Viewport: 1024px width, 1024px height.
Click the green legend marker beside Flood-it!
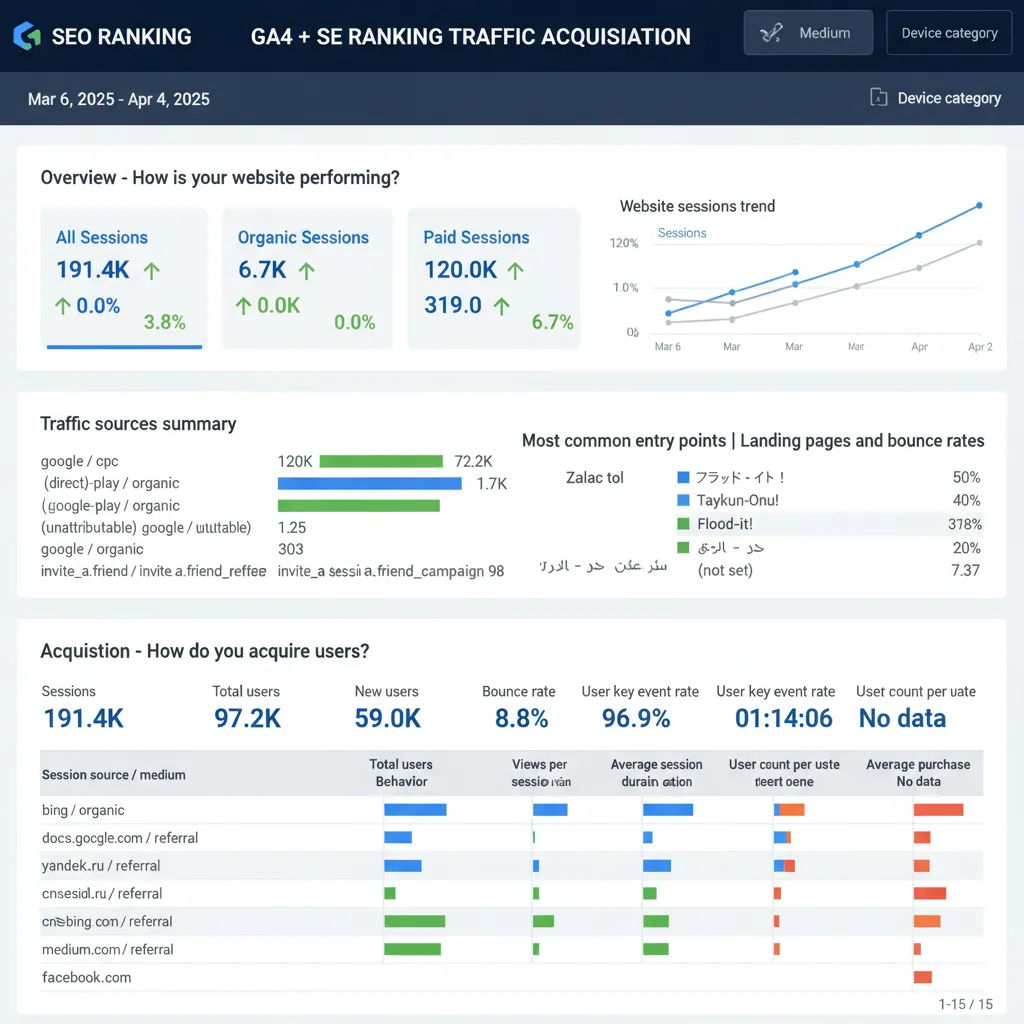point(685,523)
